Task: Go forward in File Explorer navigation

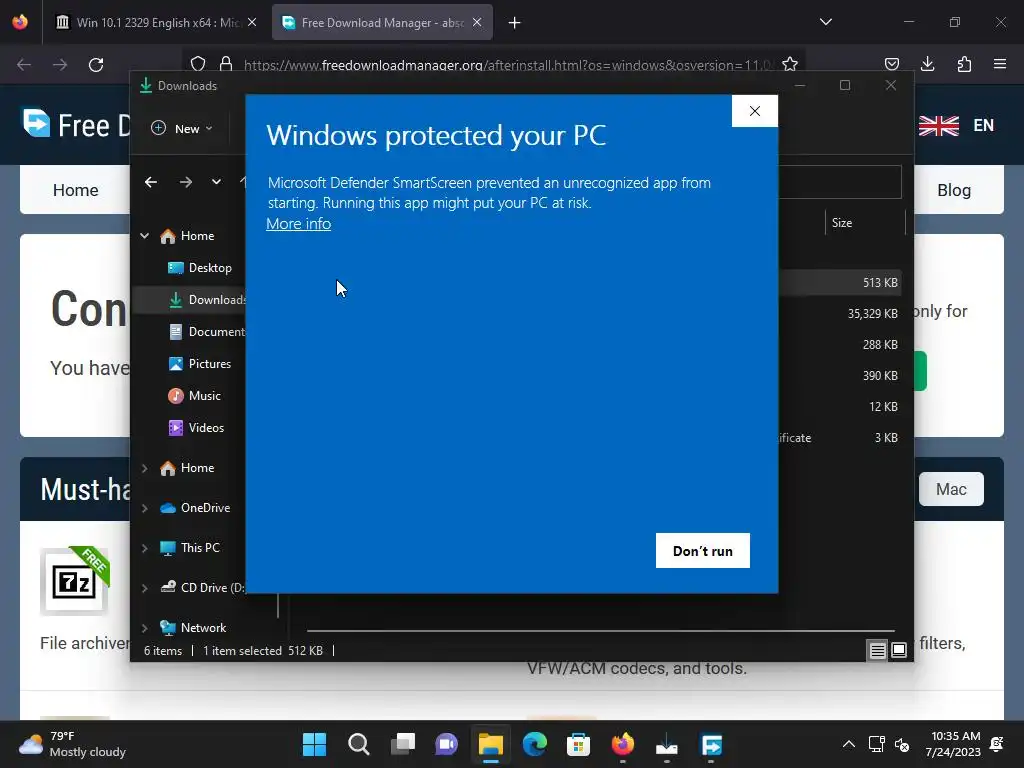Action: [x=185, y=182]
